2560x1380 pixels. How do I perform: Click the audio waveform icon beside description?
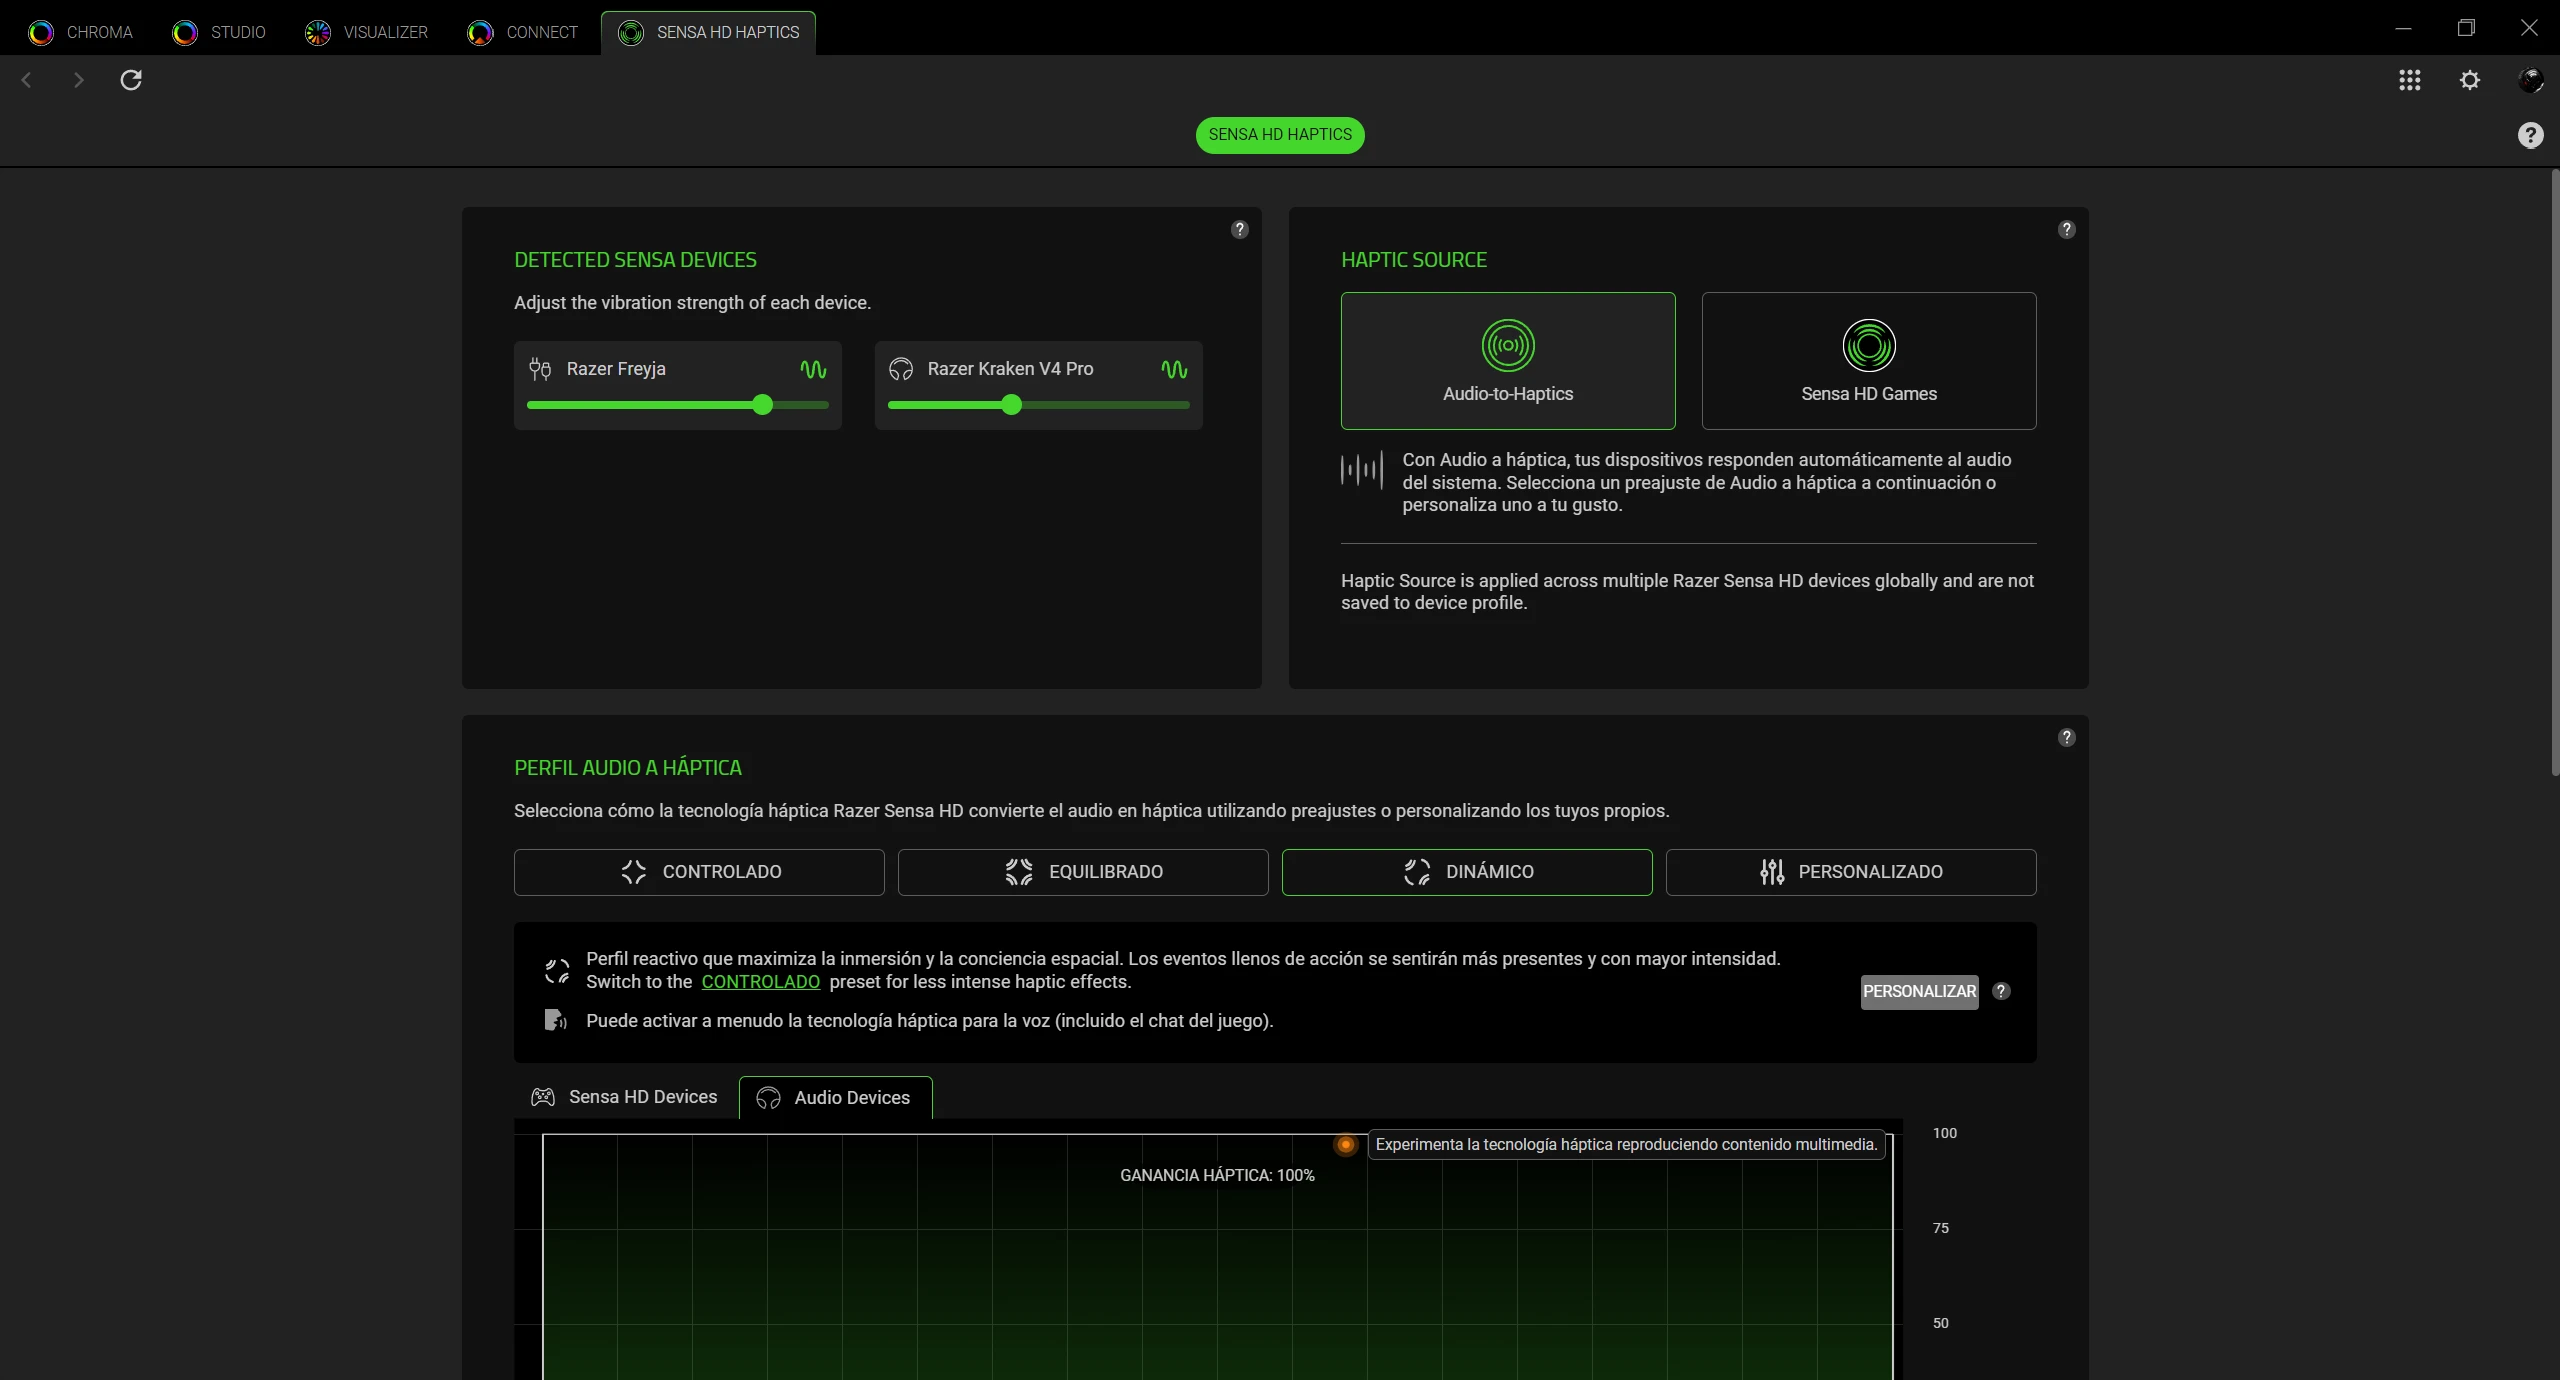coord(1362,469)
